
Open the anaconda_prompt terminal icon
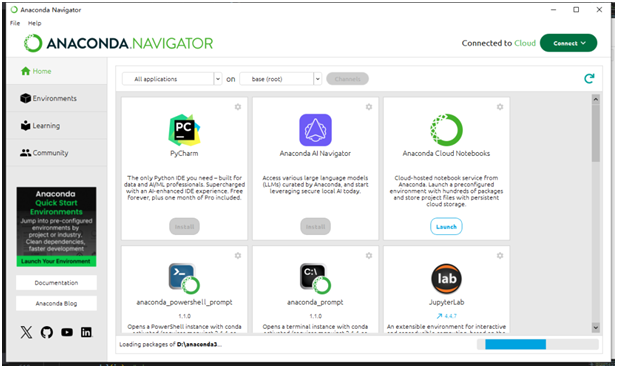(315, 279)
